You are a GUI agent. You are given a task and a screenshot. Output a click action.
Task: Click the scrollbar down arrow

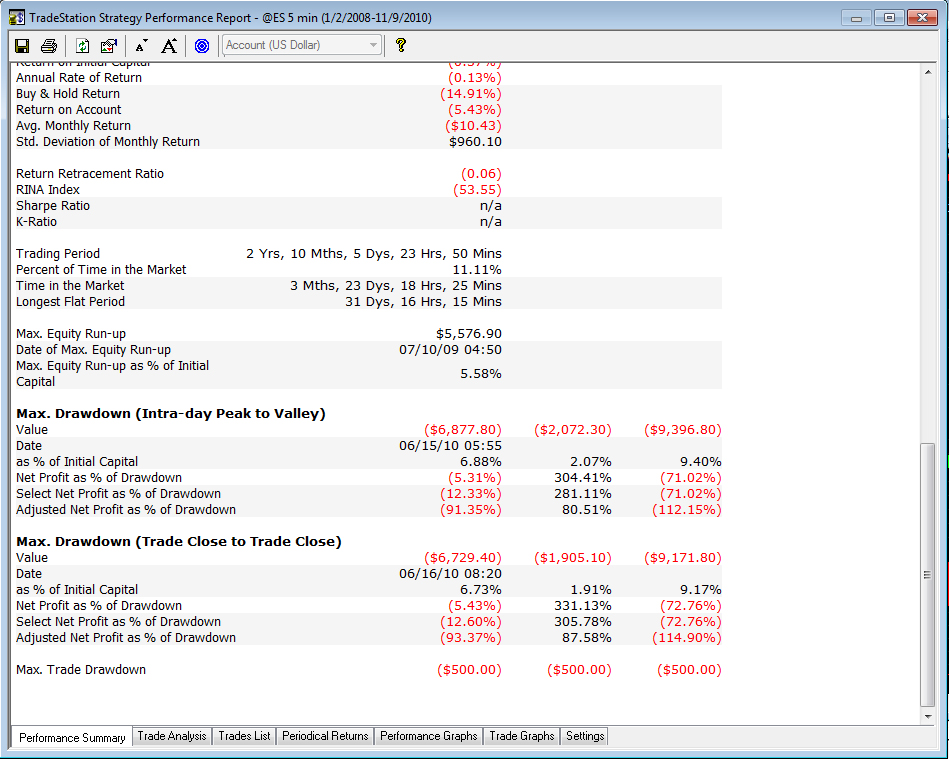(x=928, y=716)
